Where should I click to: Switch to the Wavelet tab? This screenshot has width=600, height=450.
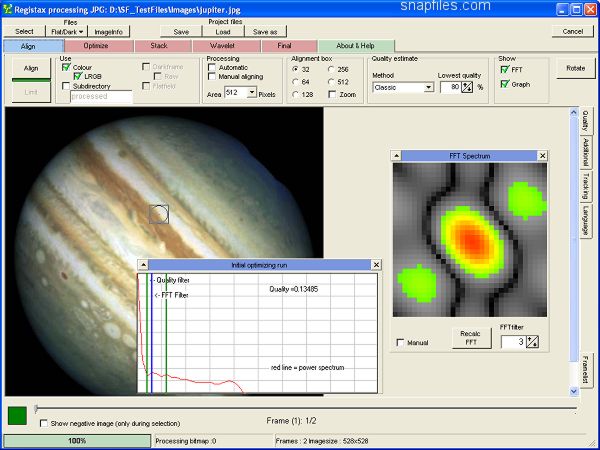coord(222,46)
